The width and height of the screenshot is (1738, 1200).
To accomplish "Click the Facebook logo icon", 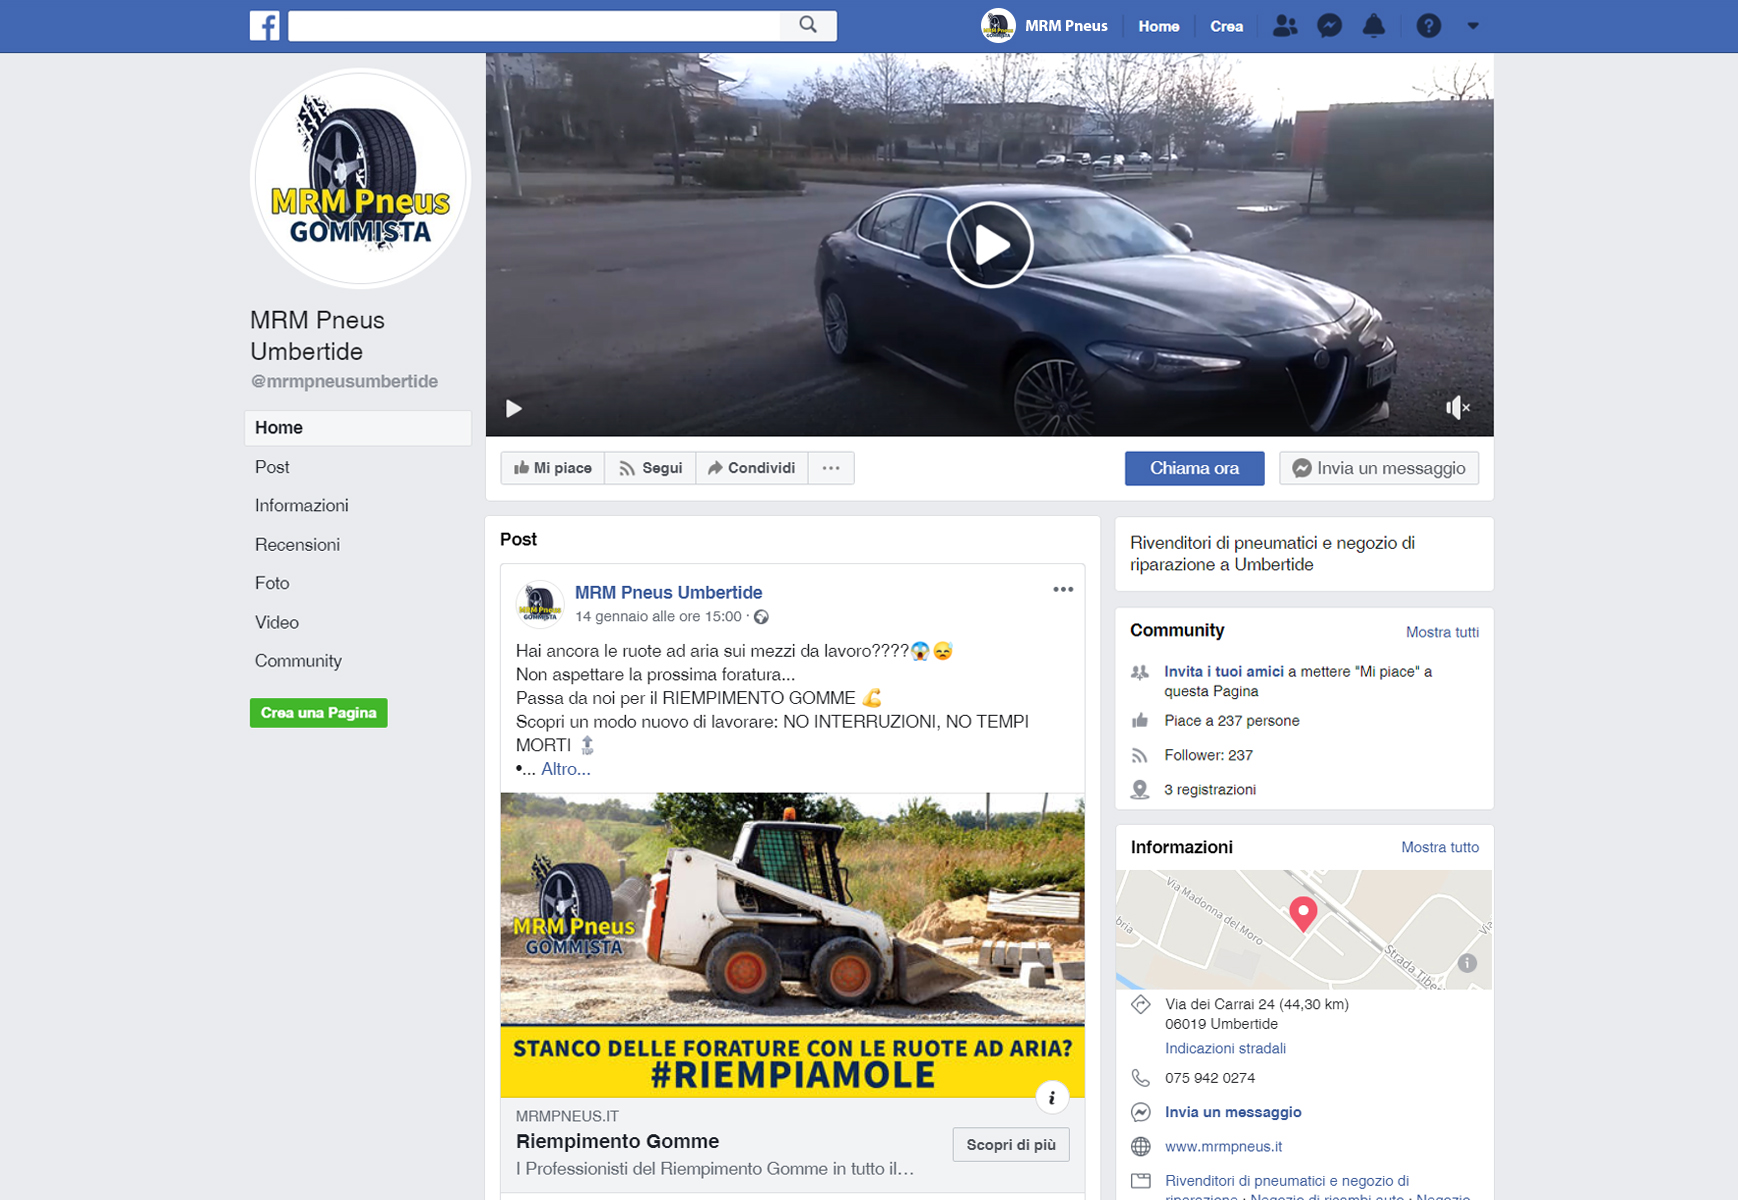I will (x=264, y=26).
